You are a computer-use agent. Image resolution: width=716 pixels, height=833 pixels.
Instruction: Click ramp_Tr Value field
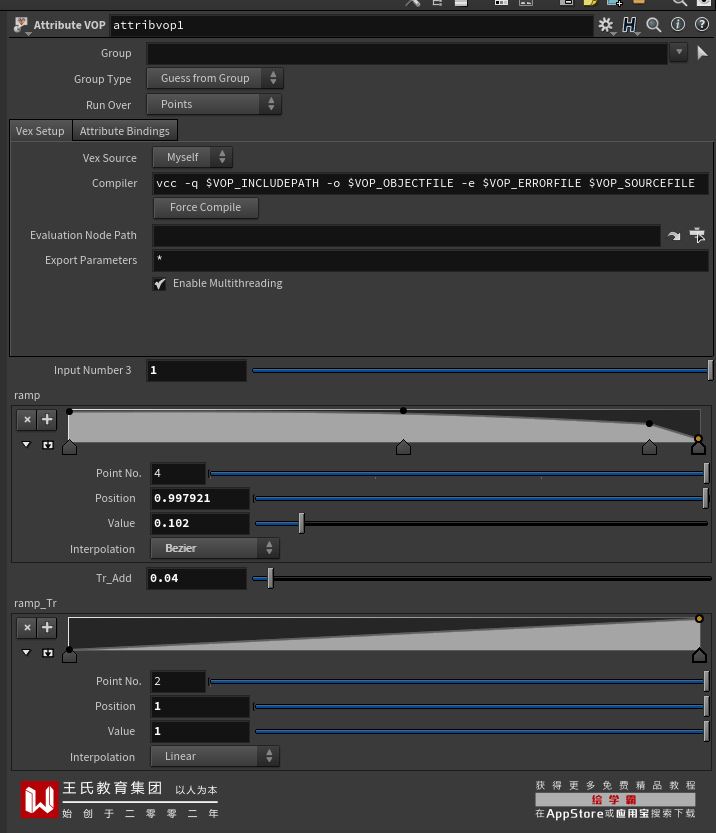pyautogui.click(x=200, y=732)
